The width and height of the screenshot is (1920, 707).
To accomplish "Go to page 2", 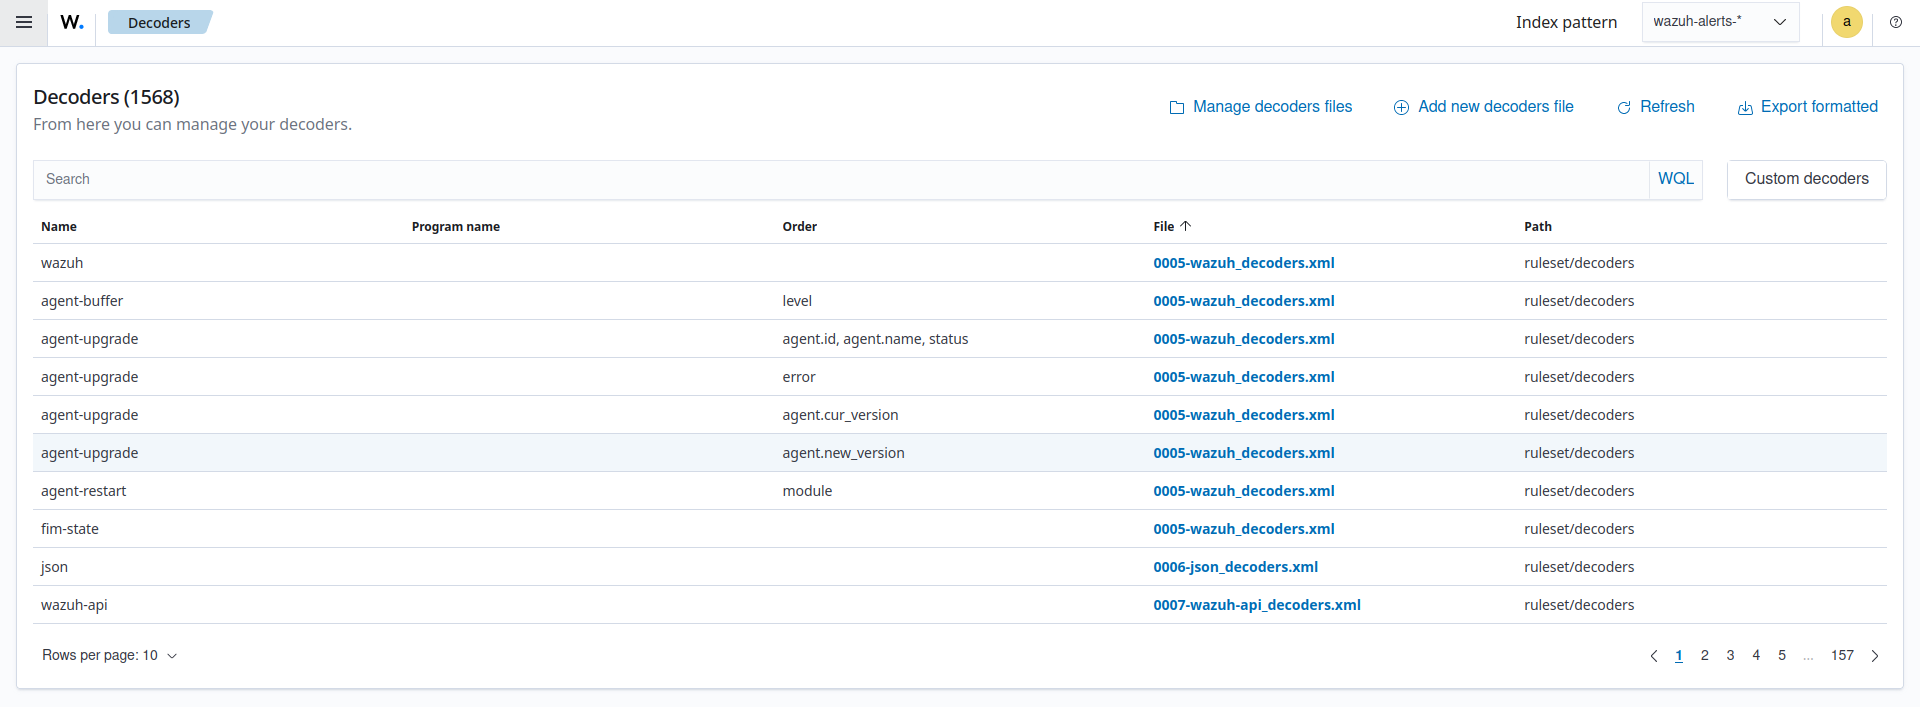I will [x=1704, y=656].
